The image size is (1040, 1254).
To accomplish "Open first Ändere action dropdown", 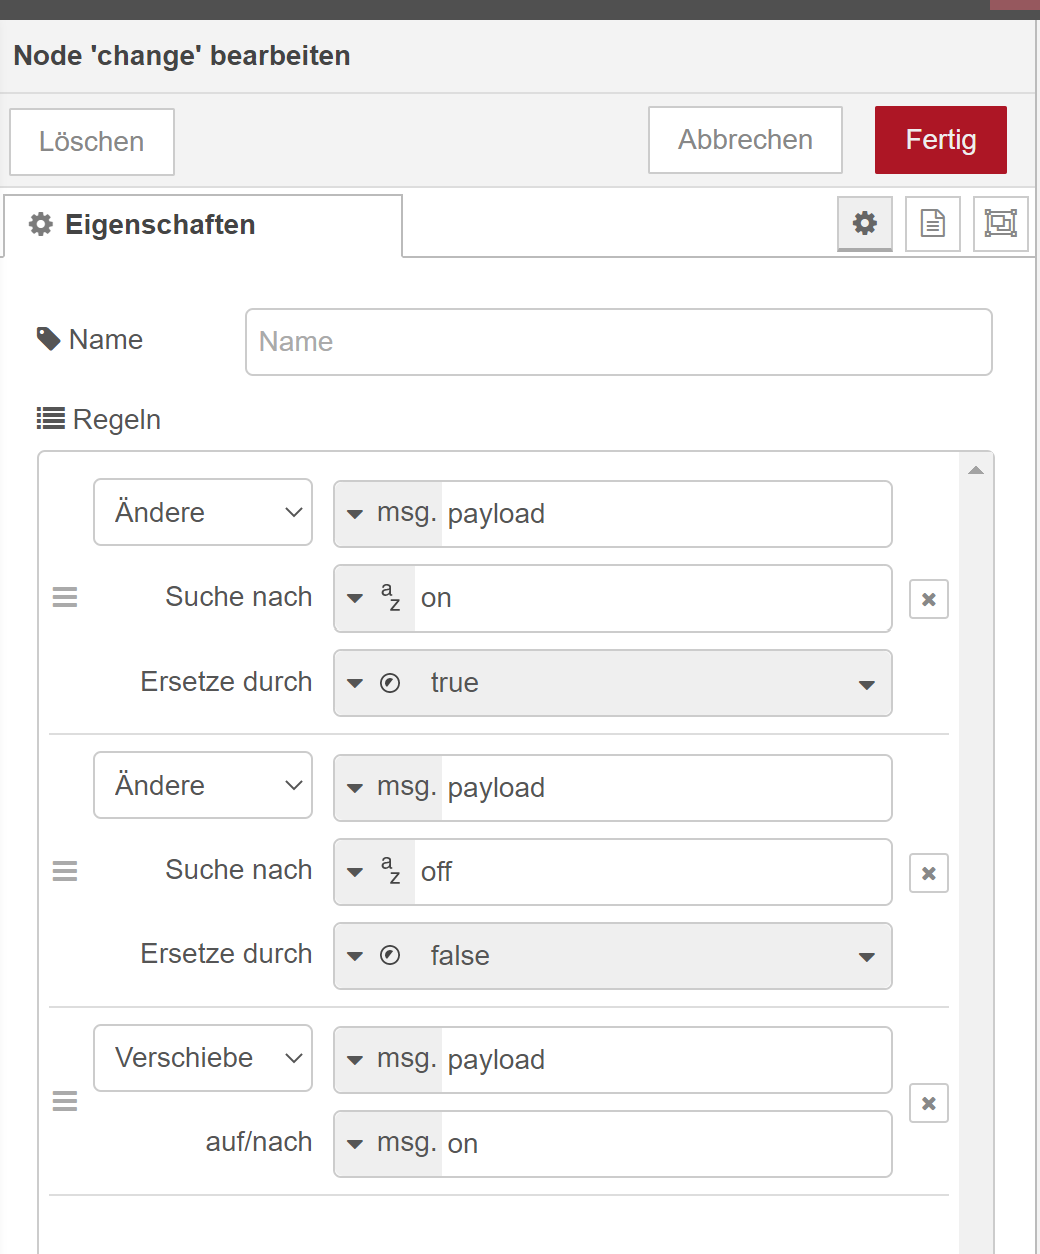I will pyautogui.click(x=203, y=512).
